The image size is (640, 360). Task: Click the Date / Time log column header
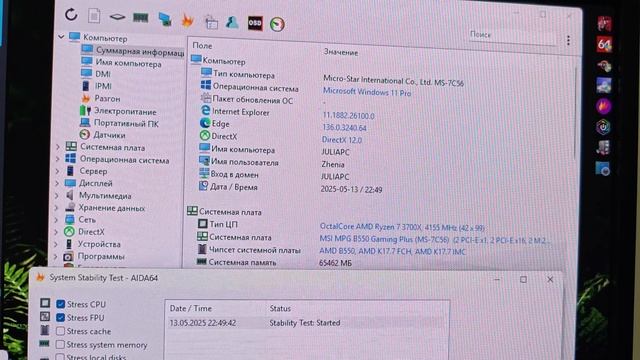[191, 309]
